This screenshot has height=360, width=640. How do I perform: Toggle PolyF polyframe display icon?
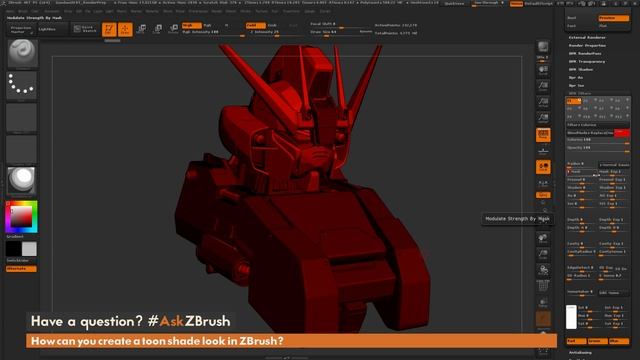pyautogui.click(x=543, y=287)
